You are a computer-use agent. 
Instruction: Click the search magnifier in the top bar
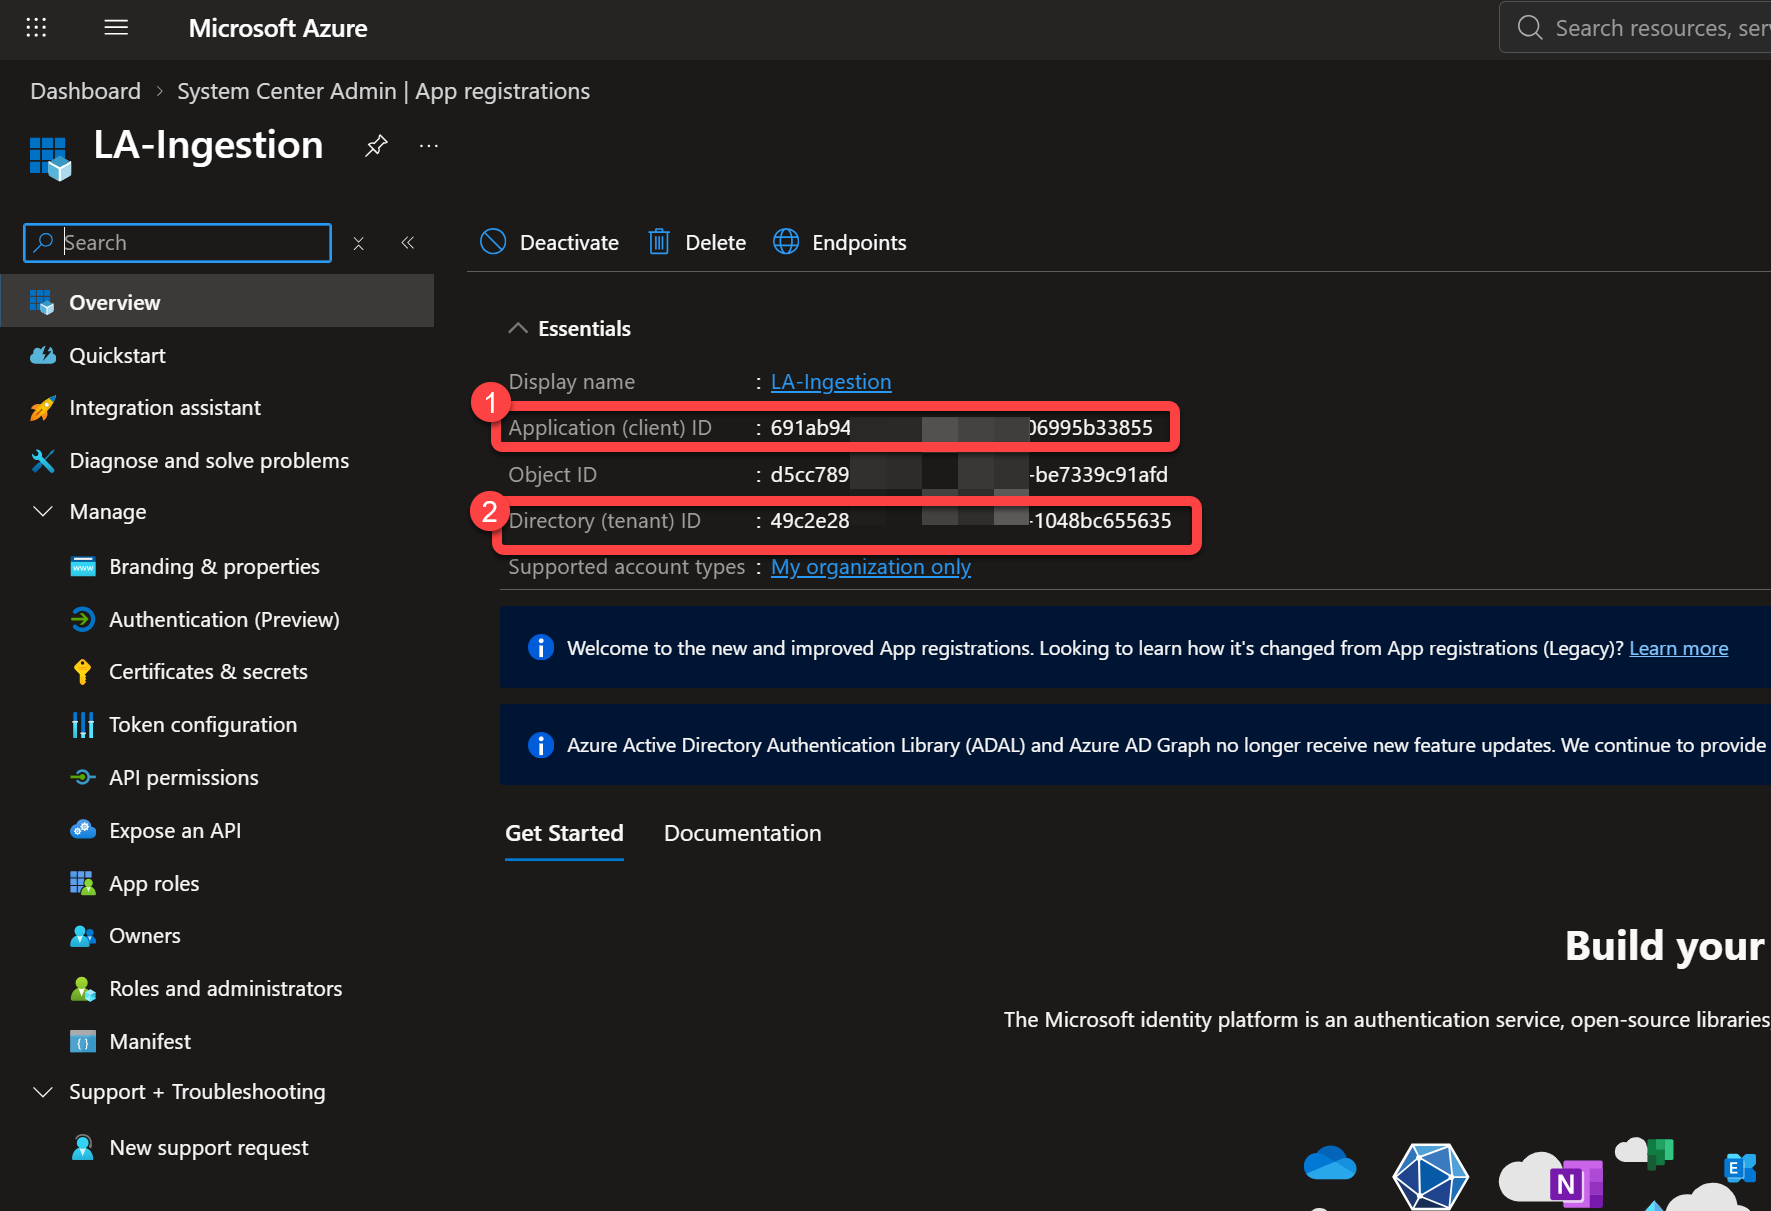coord(1530,27)
